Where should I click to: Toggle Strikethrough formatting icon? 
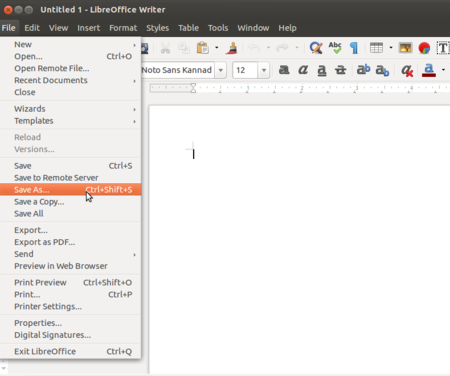[340, 70]
